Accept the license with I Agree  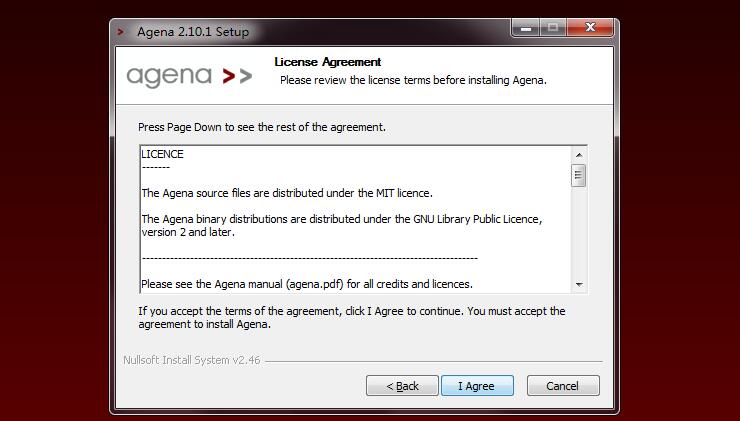(477, 386)
